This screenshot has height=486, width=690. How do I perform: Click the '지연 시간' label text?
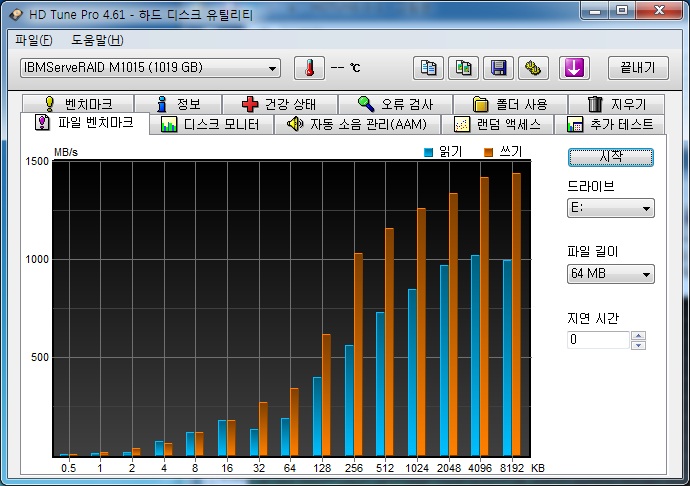(x=593, y=318)
